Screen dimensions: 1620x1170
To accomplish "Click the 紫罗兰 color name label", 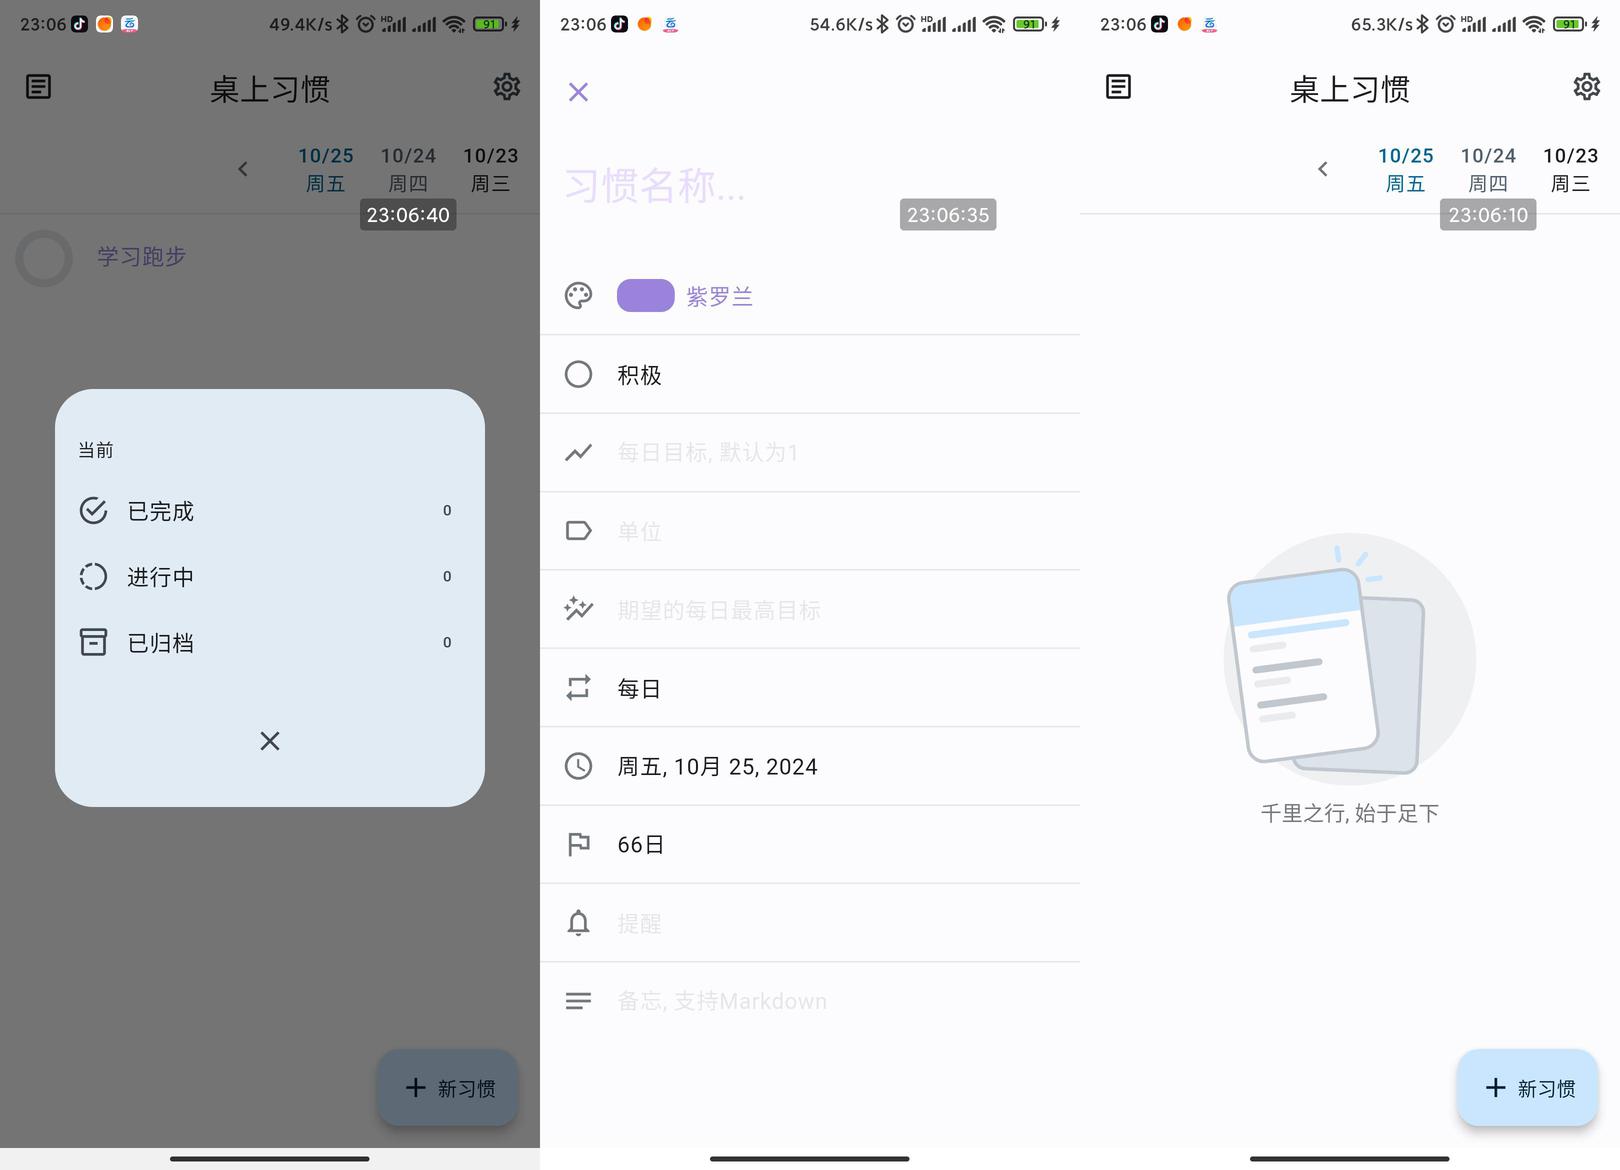I will 719,297.
